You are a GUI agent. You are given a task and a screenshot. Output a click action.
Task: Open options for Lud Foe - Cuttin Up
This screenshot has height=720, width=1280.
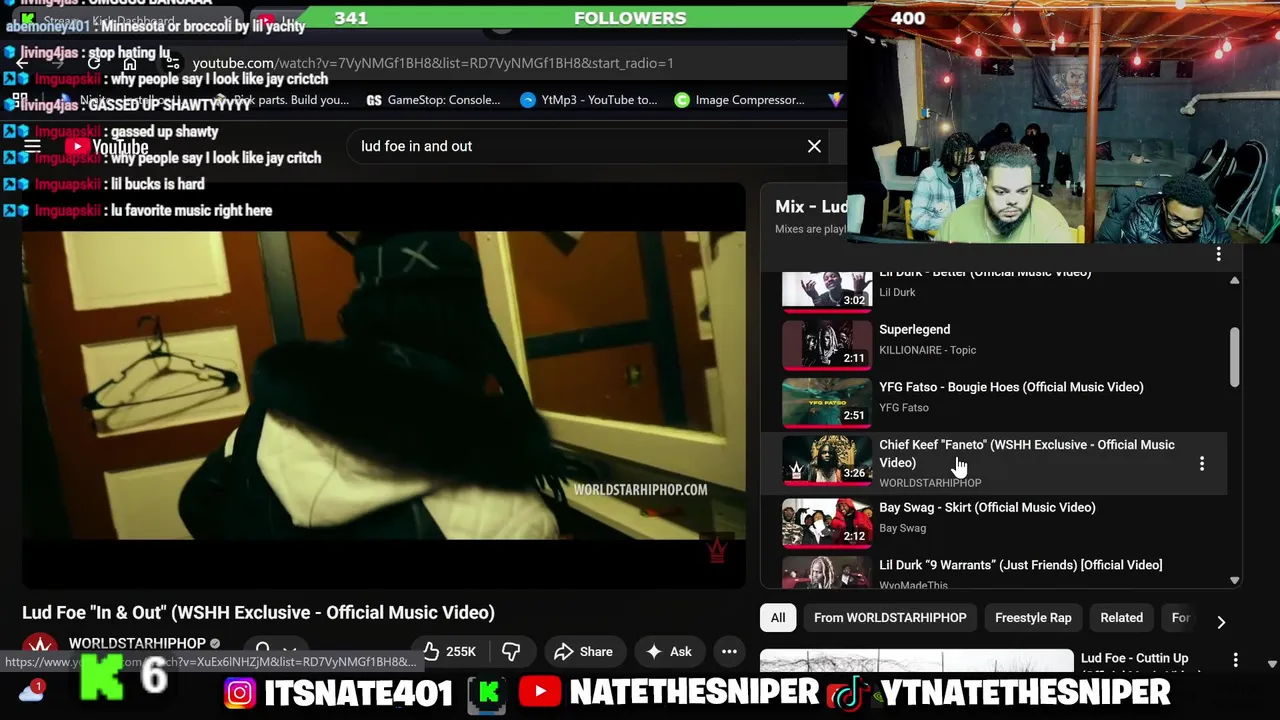[x=1235, y=660]
